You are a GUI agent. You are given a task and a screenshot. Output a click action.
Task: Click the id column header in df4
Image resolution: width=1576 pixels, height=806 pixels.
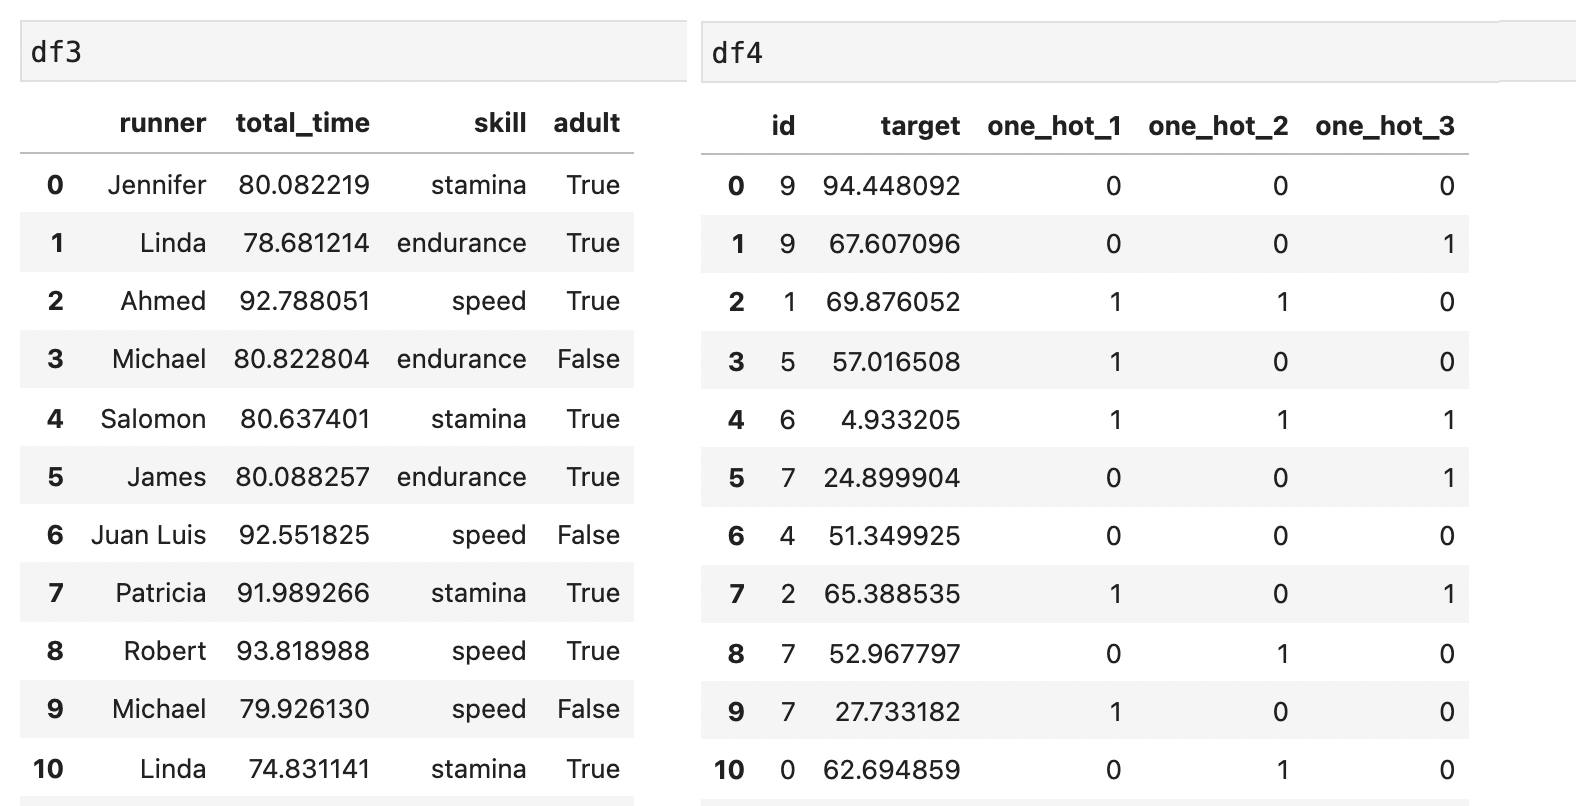(x=783, y=126)
